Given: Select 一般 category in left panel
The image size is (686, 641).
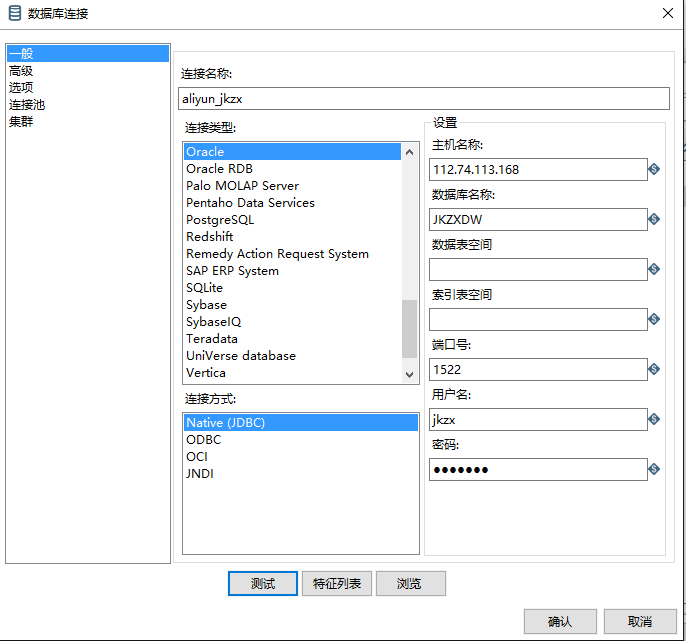Looking at the screenshot, I should 88,53.
